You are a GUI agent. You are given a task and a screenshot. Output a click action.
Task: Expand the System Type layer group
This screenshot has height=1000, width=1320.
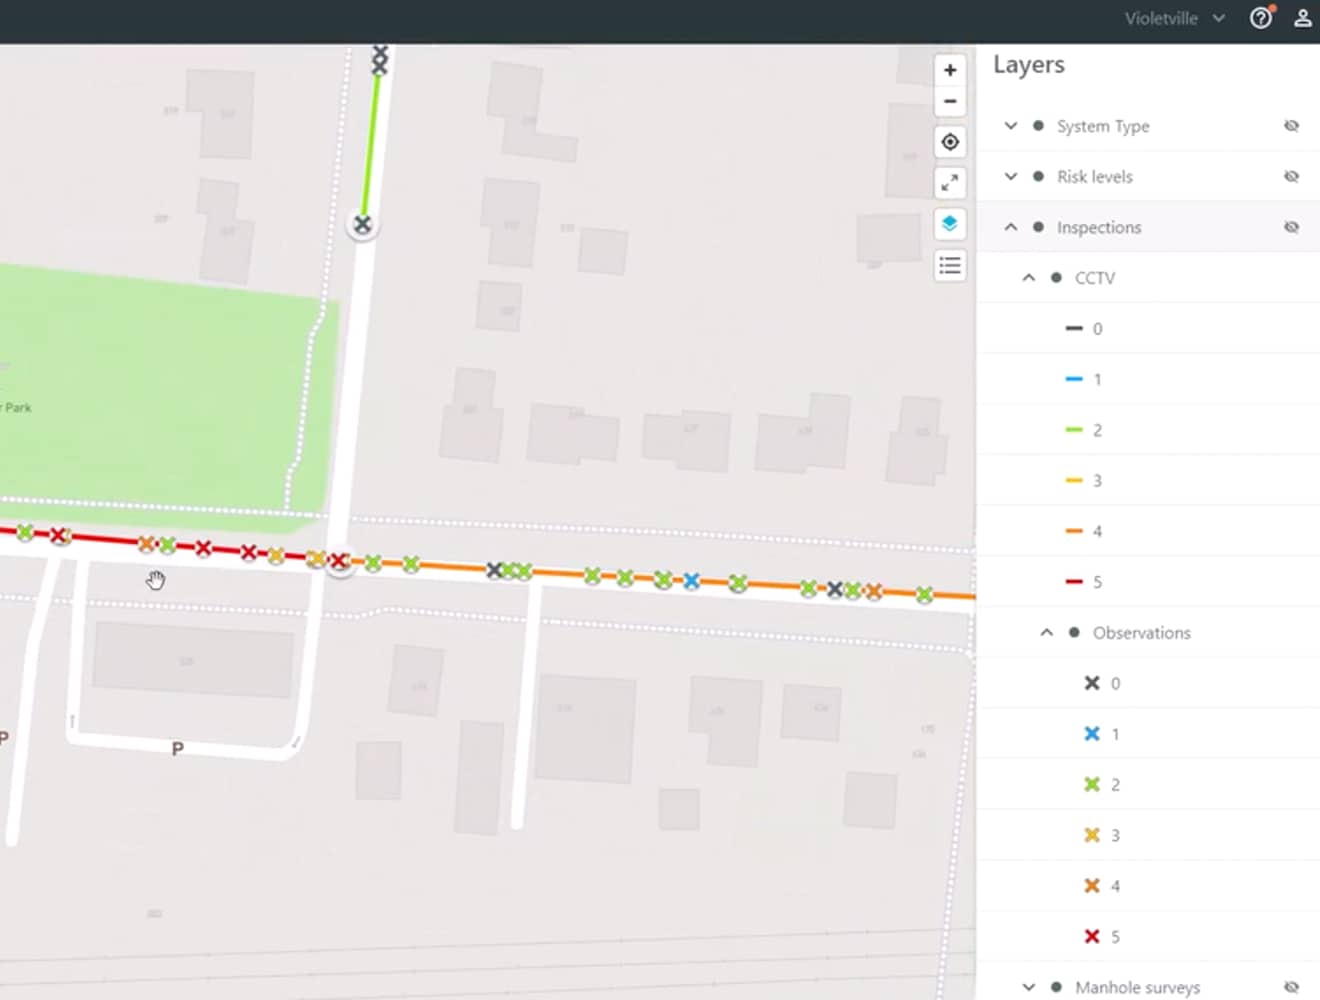coord(1011,126)
